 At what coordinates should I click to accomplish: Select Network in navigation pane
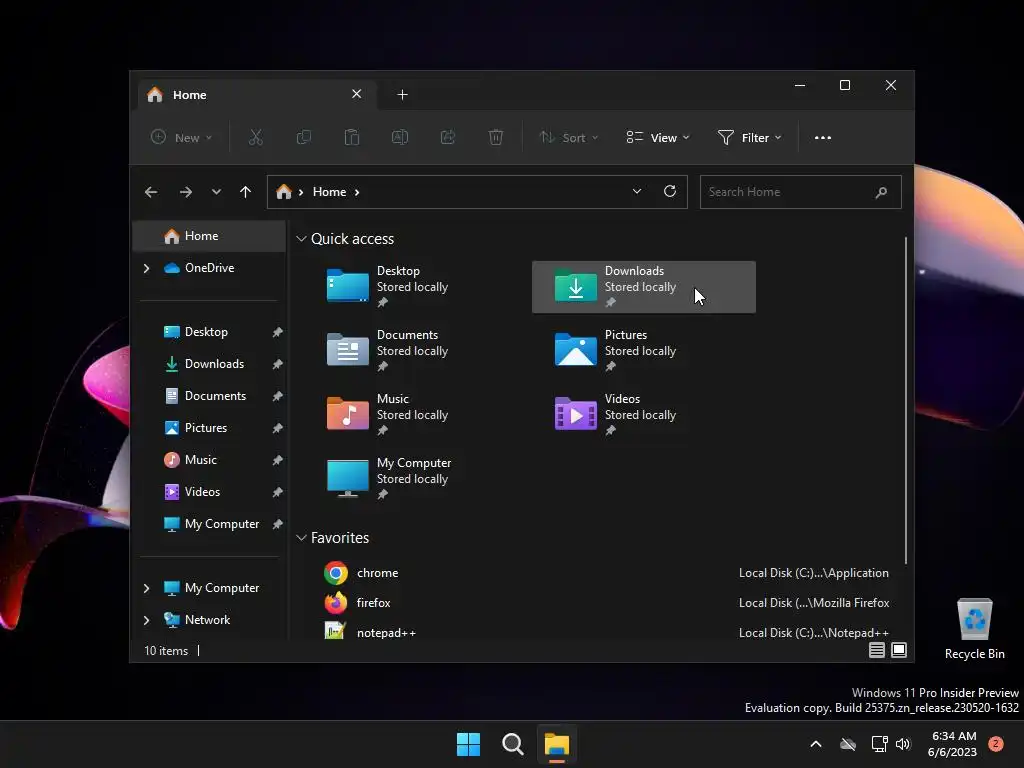(209, 620)
